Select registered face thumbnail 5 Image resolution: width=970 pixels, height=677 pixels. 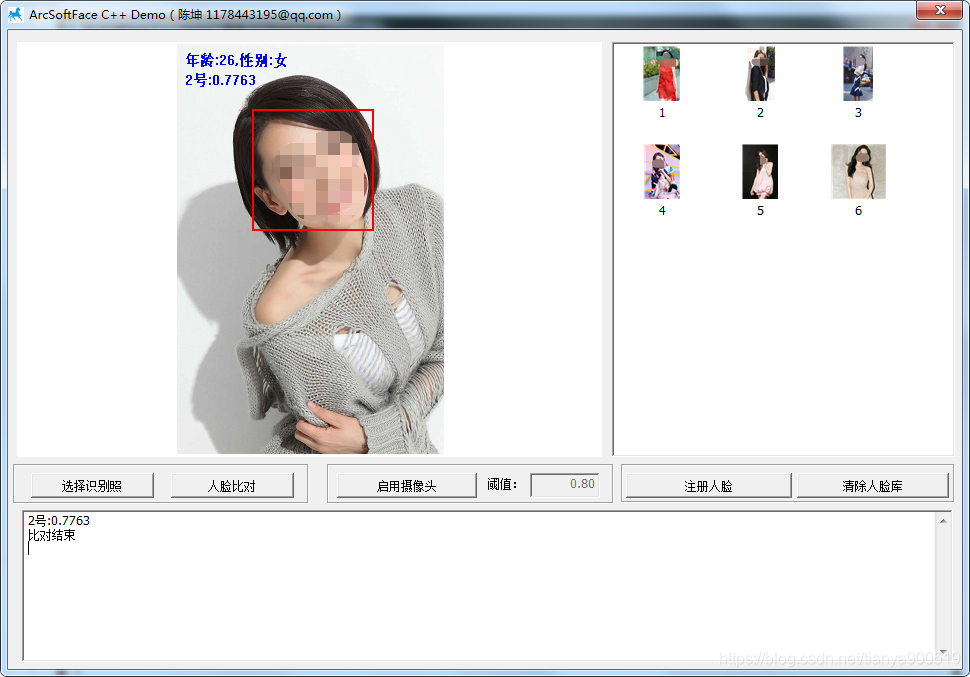pos(760,171)
